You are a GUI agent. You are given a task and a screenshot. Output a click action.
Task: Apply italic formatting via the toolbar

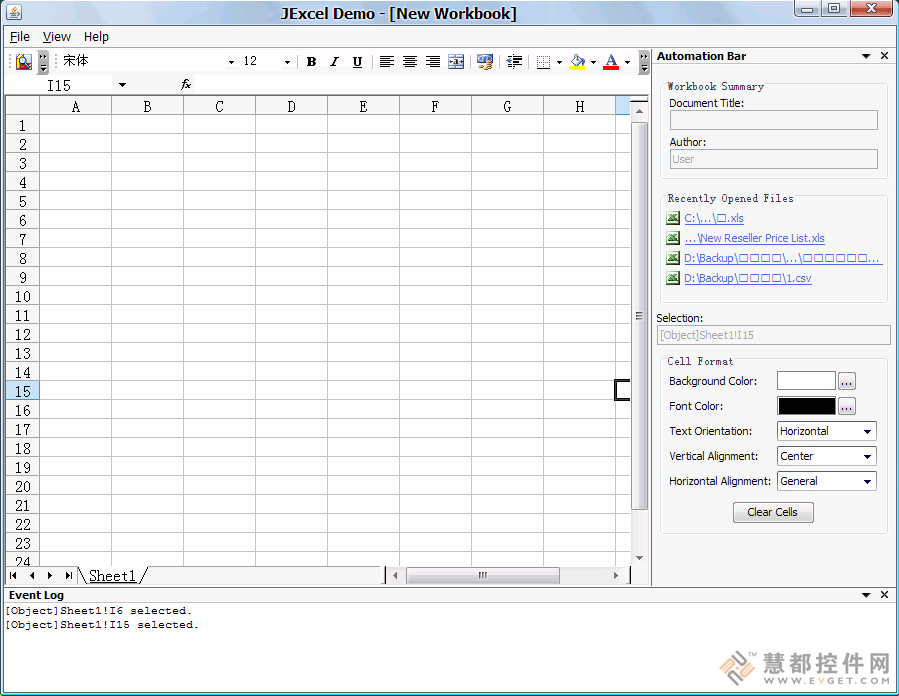pyautogui.click(x=334, y=61)
